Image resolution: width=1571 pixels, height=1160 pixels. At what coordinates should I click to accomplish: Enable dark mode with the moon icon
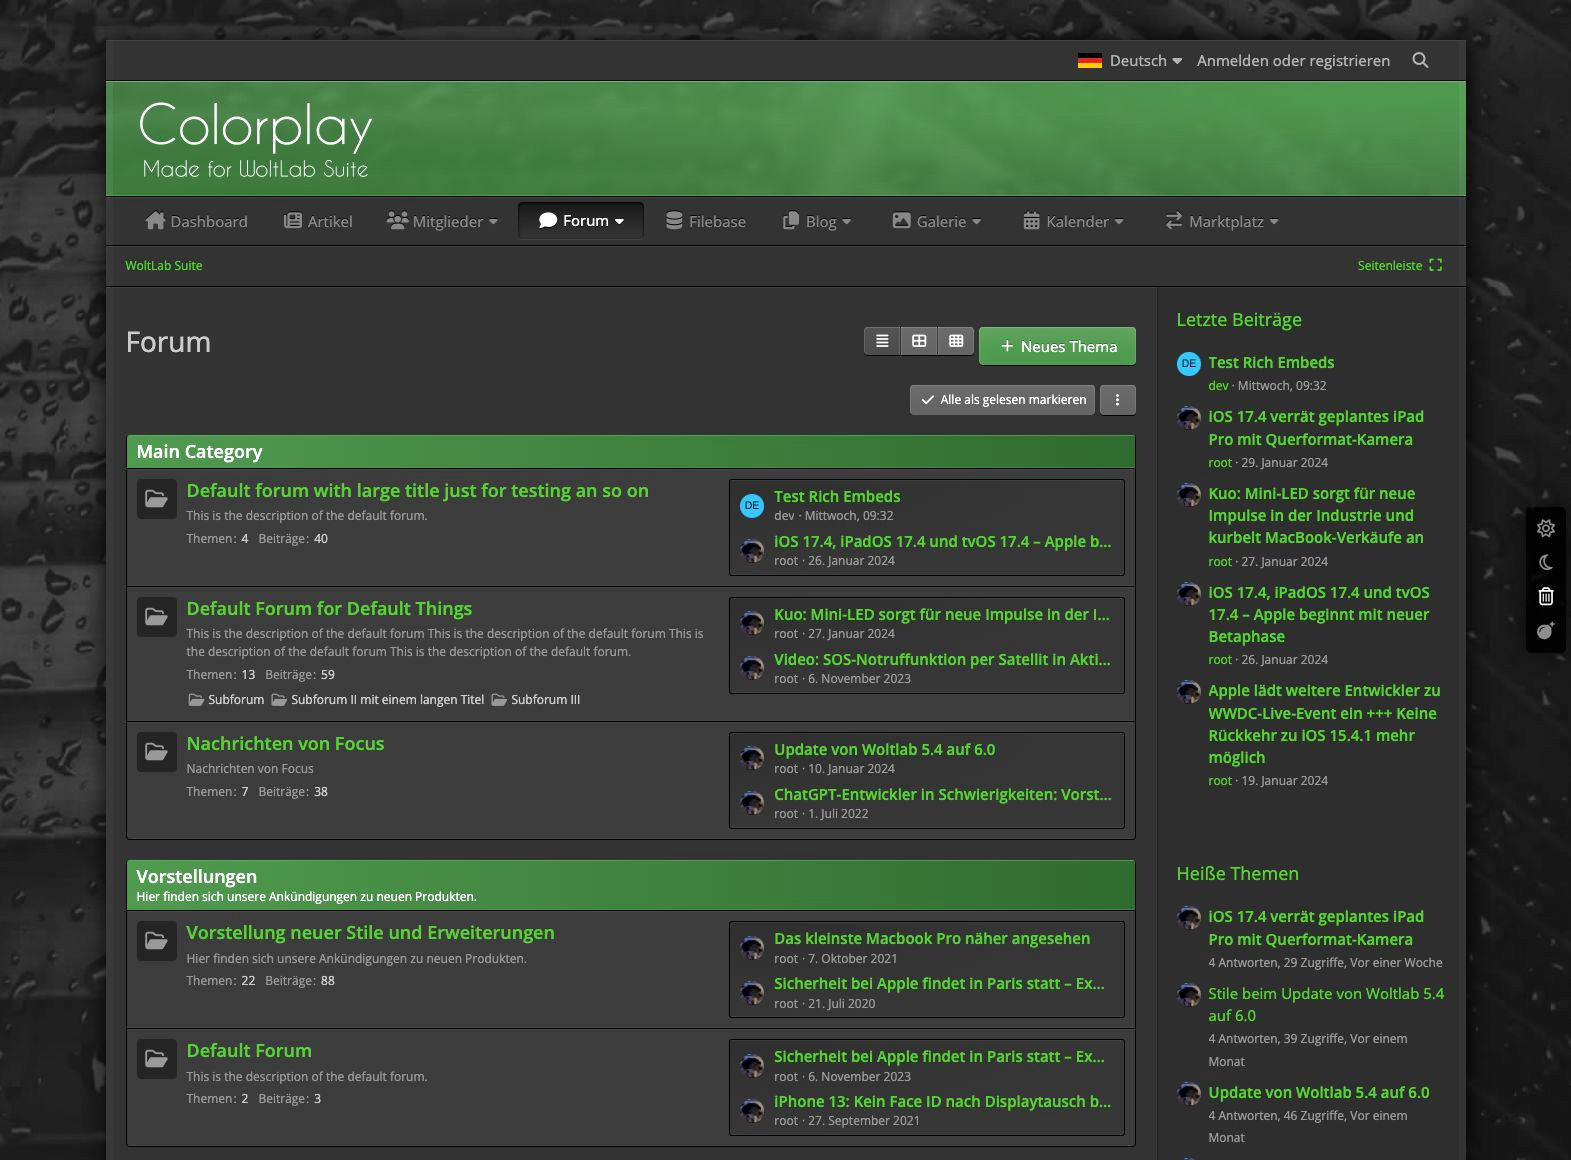pyautogui.click(x=1545, y=563)
